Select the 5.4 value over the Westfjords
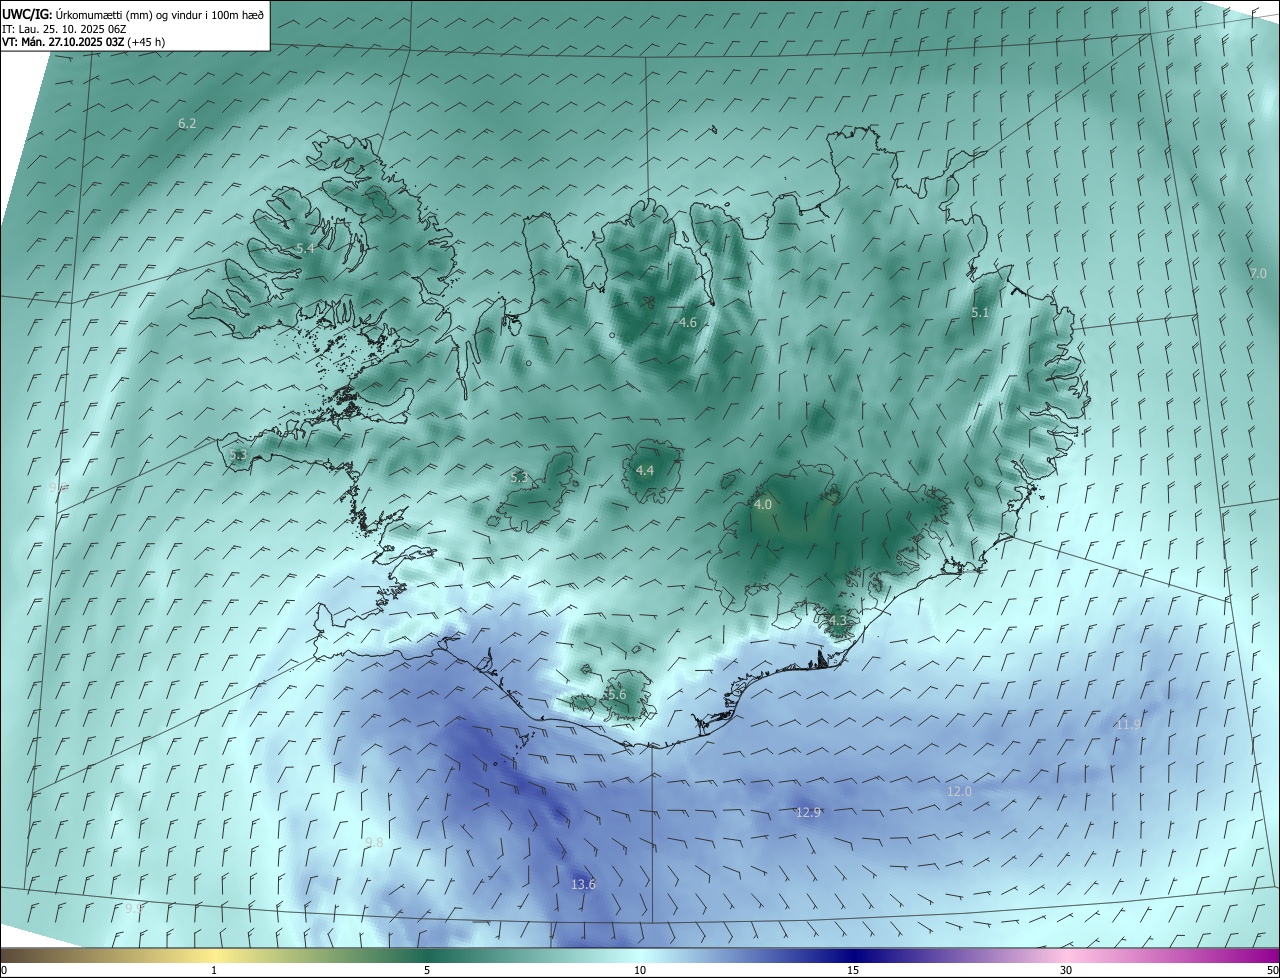1280x978 pixels. click(305, 248)
